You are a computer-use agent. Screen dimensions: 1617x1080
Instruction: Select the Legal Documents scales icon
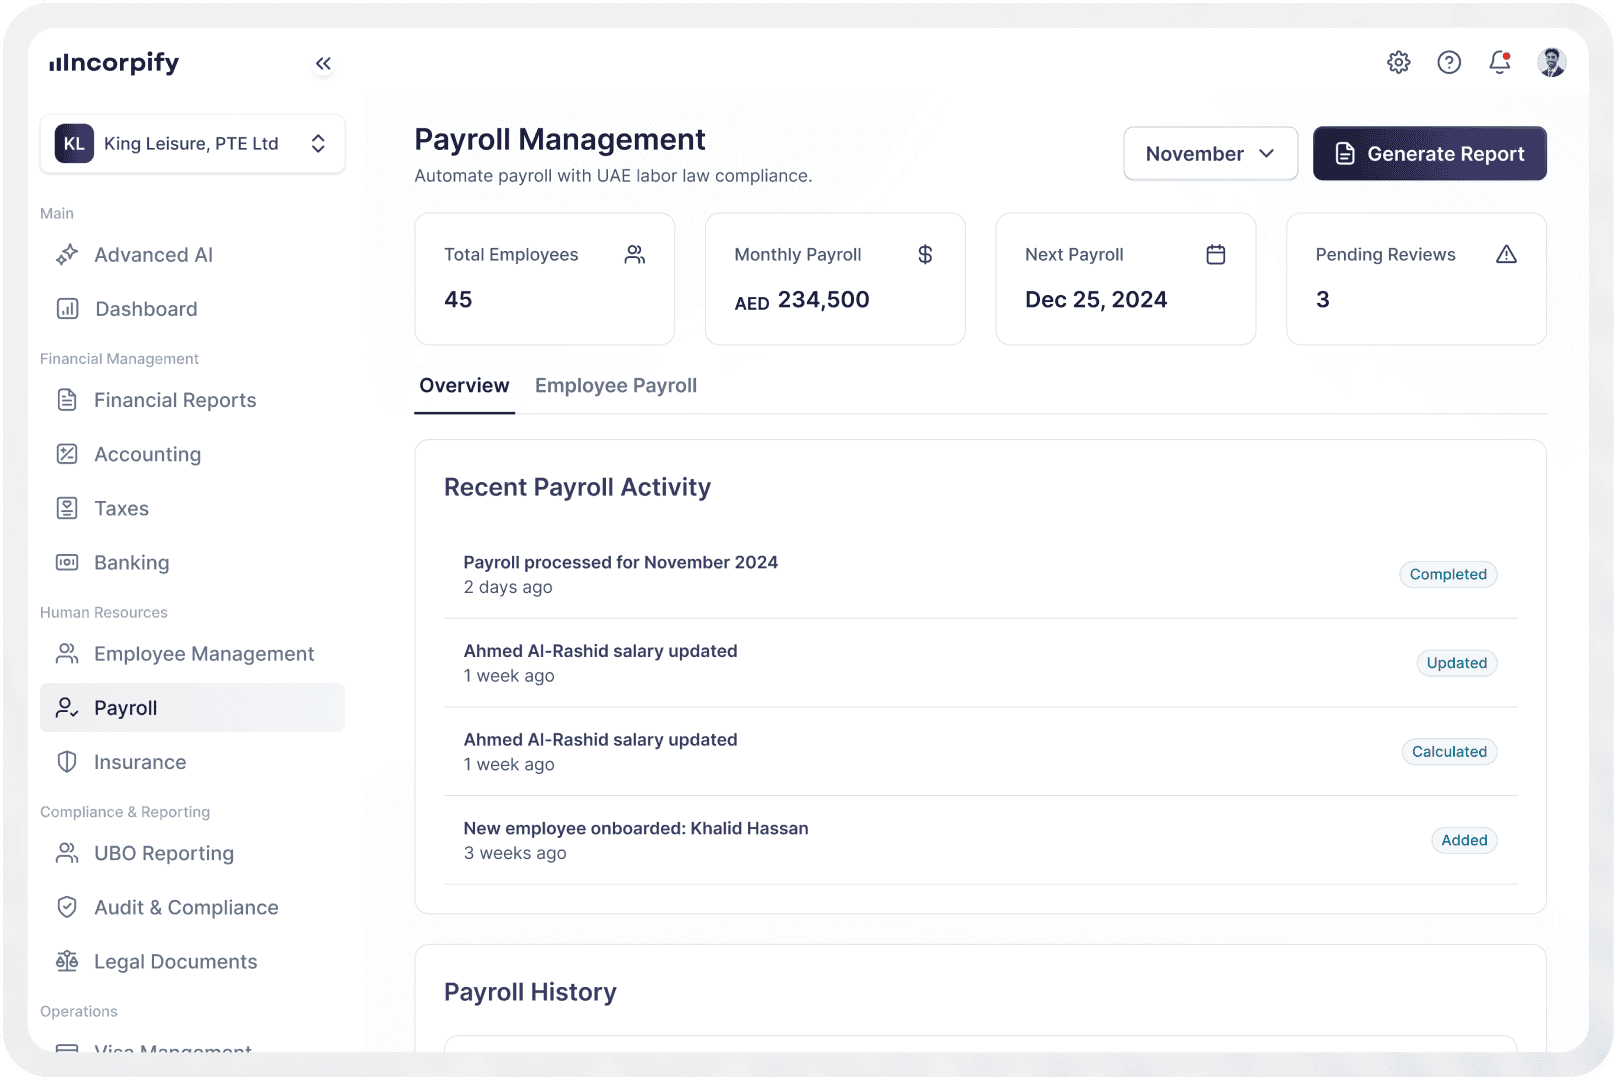tap(66, 961)
